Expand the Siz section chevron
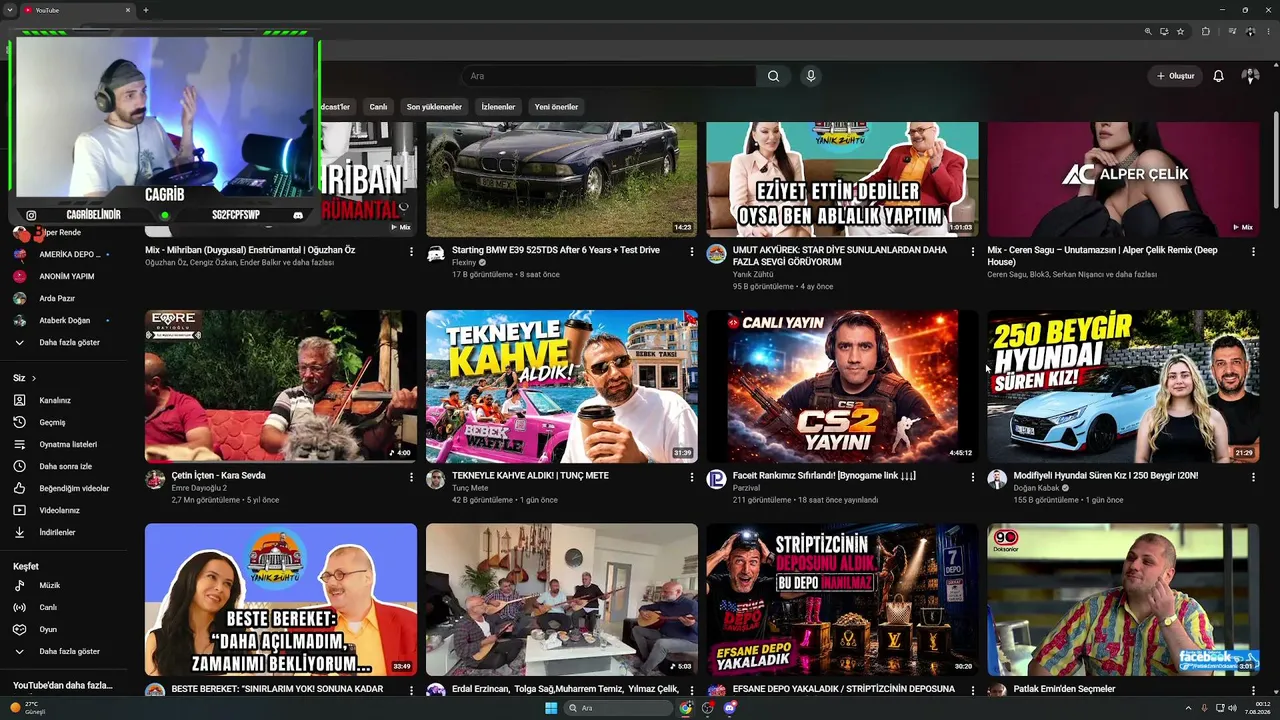The height and width of the screenshot is (720, 1280). [33, 378]
